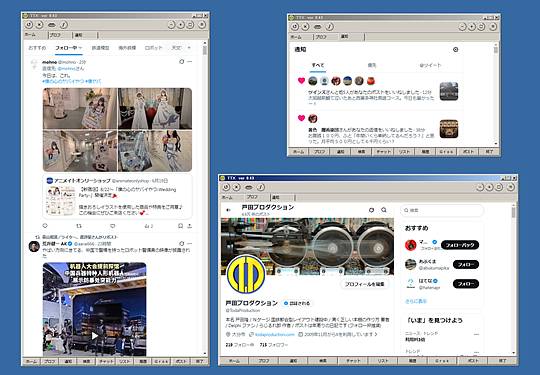The image size is (540, 375).
Task: Click left timeline window vertical scrollbar
Action: pyautogui.click(x=205, y=198)
